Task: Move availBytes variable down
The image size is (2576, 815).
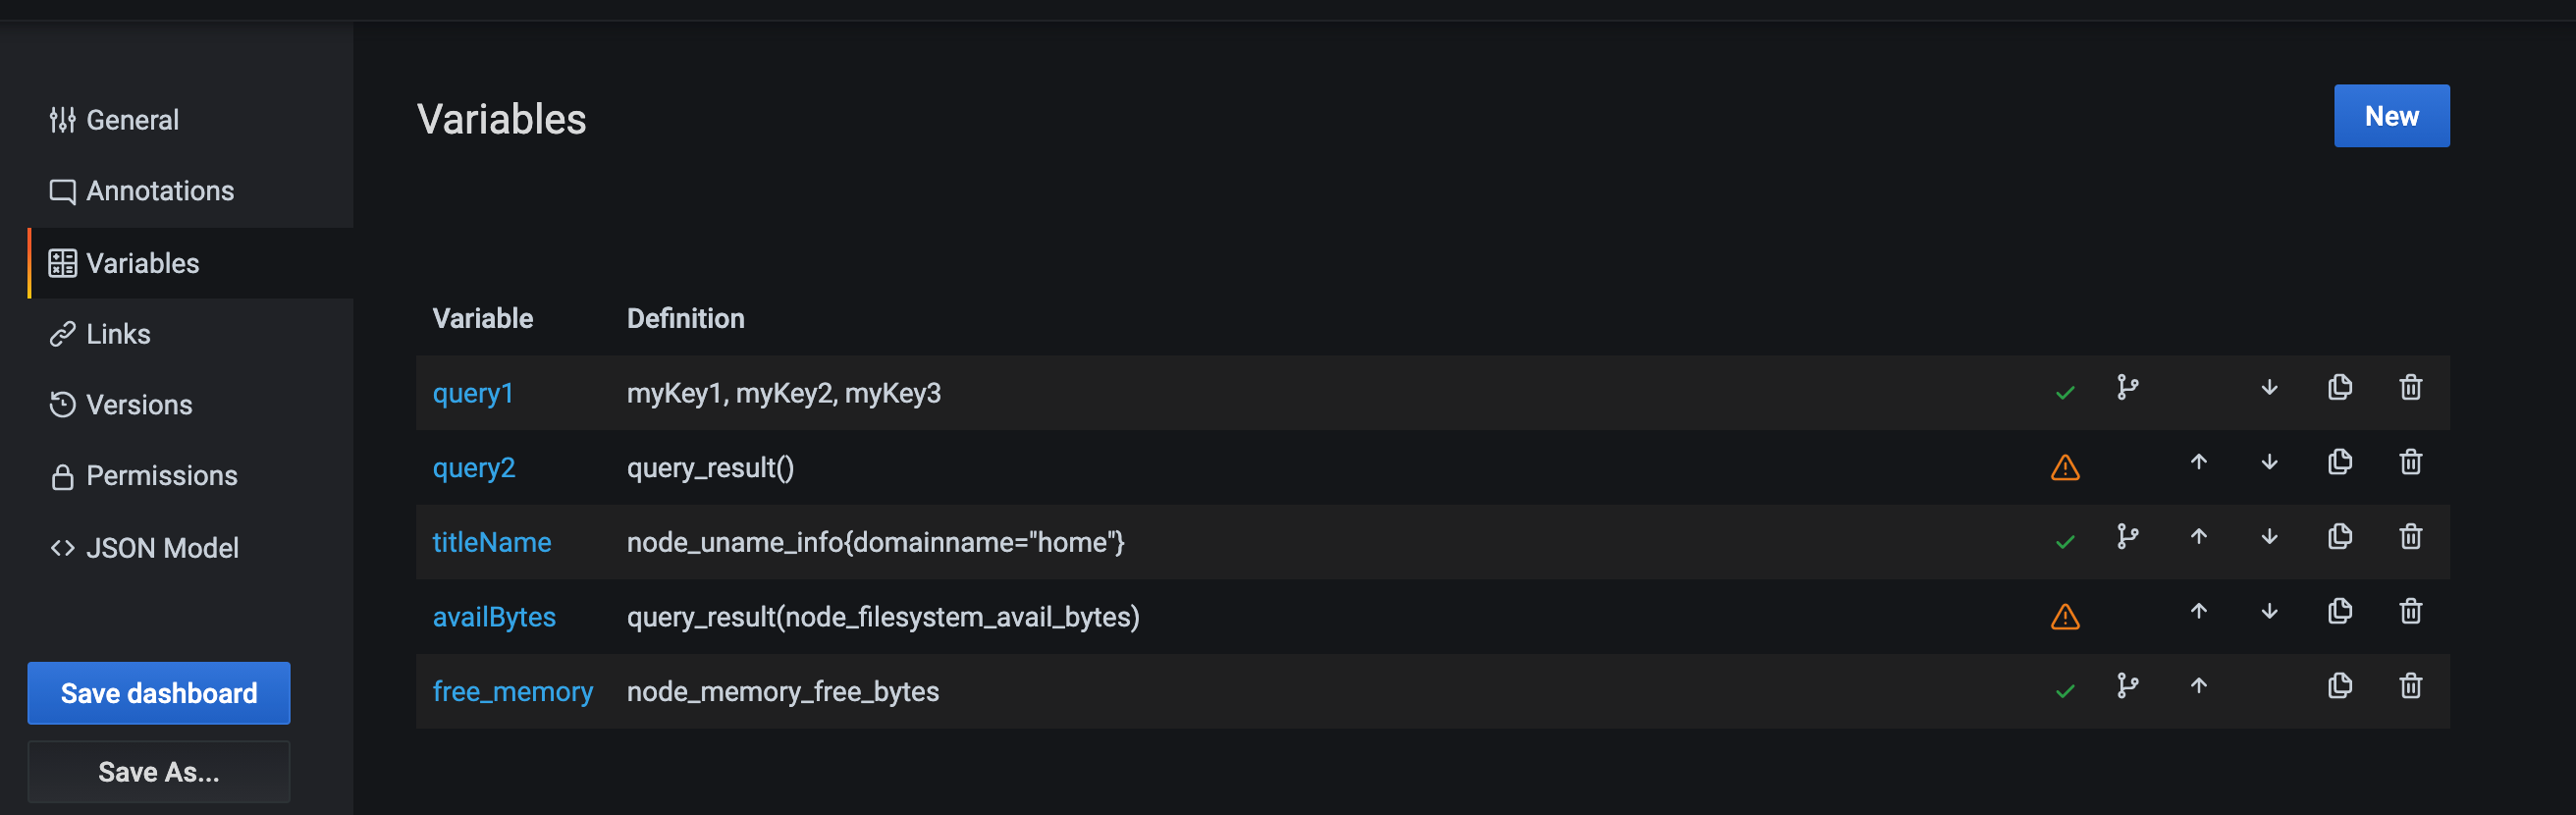Action: pos(2269,612)
